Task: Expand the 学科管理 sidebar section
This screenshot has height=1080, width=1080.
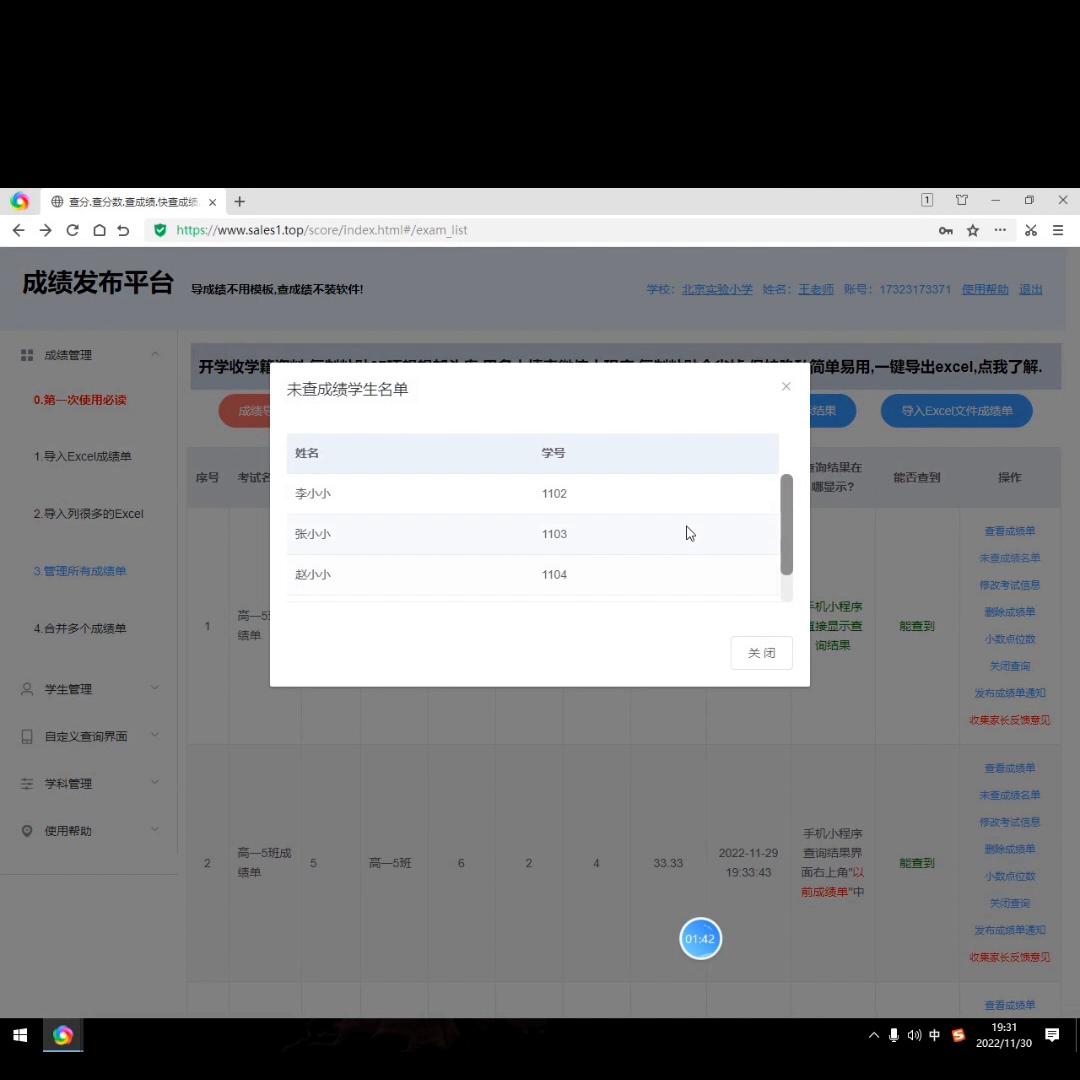Action: (90, 784)
